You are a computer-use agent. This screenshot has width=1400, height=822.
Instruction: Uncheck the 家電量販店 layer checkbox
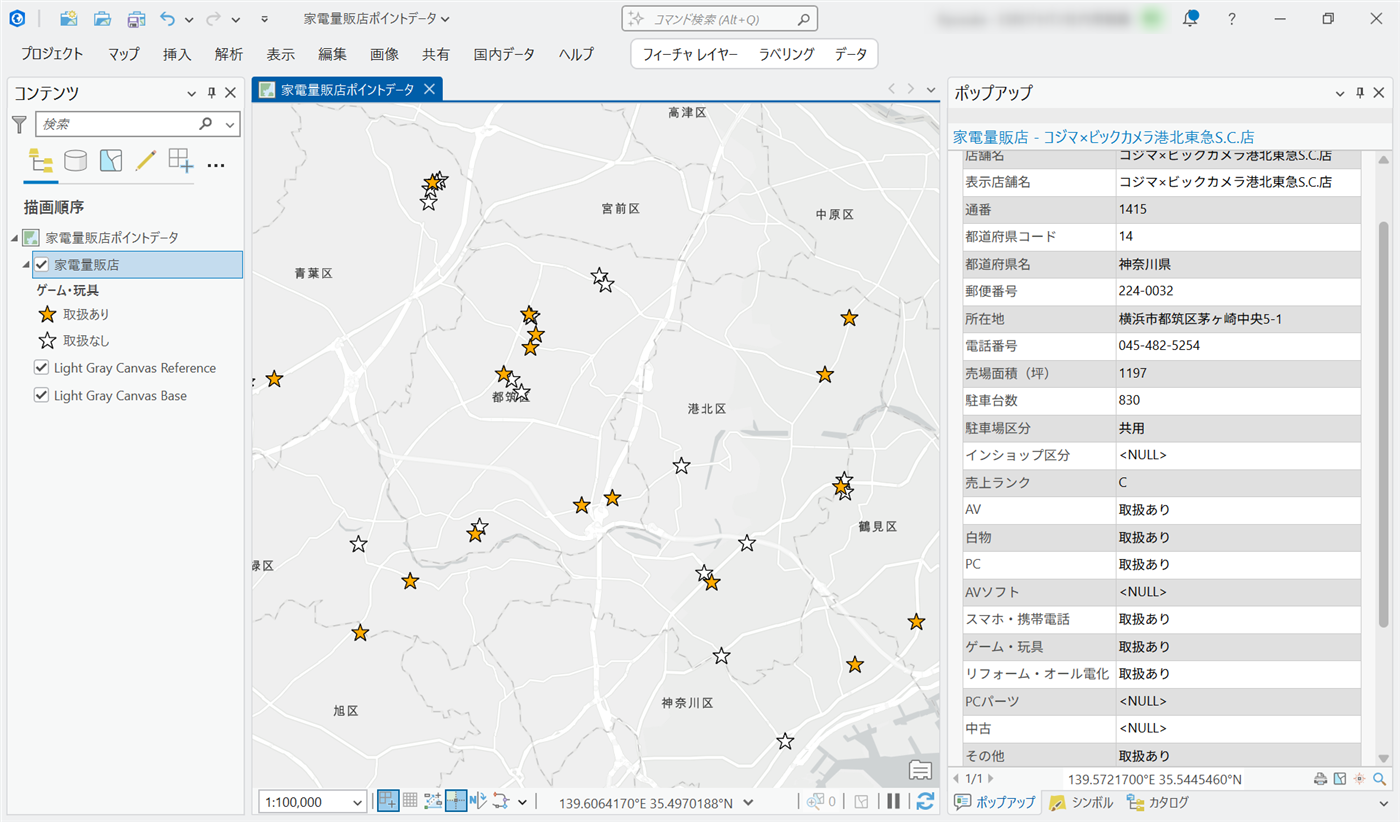click(x=42, y=265)
